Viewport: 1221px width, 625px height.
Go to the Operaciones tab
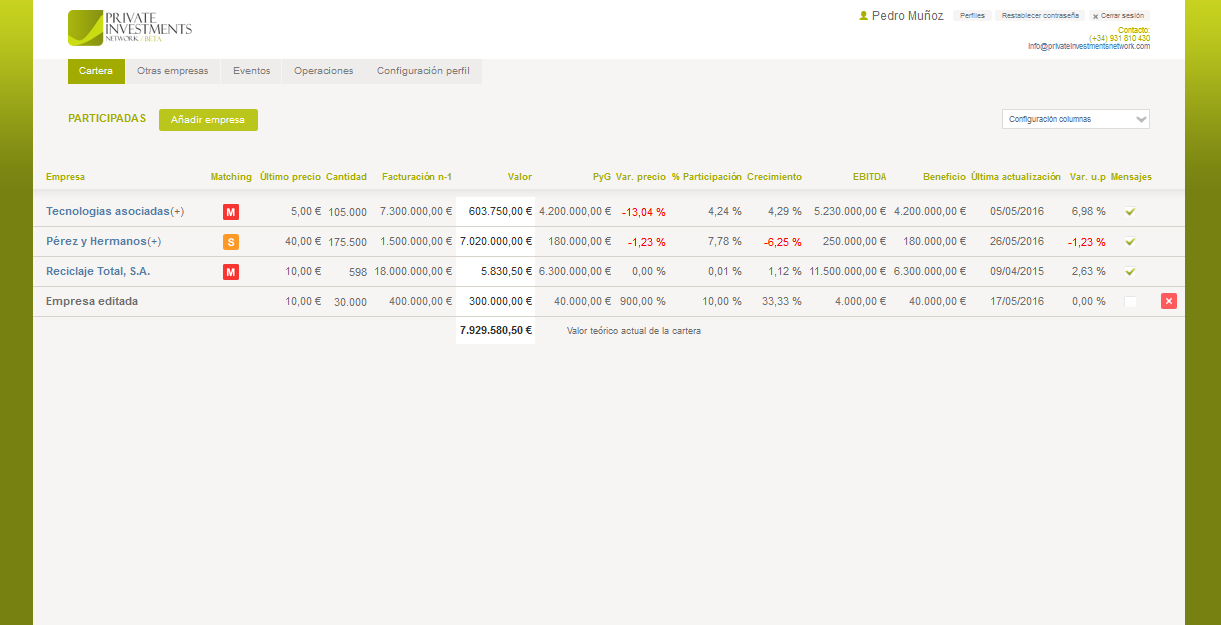pyautogui.click(x=323, y=71)
